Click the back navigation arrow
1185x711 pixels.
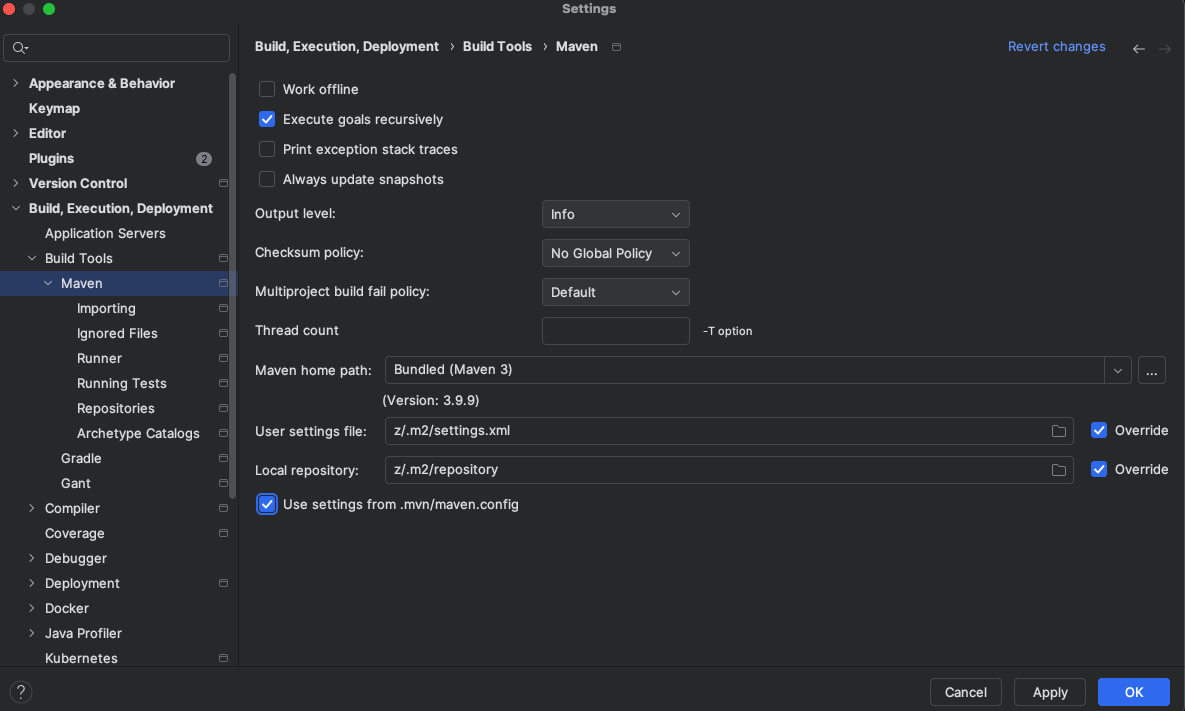tap(1138, 48)
